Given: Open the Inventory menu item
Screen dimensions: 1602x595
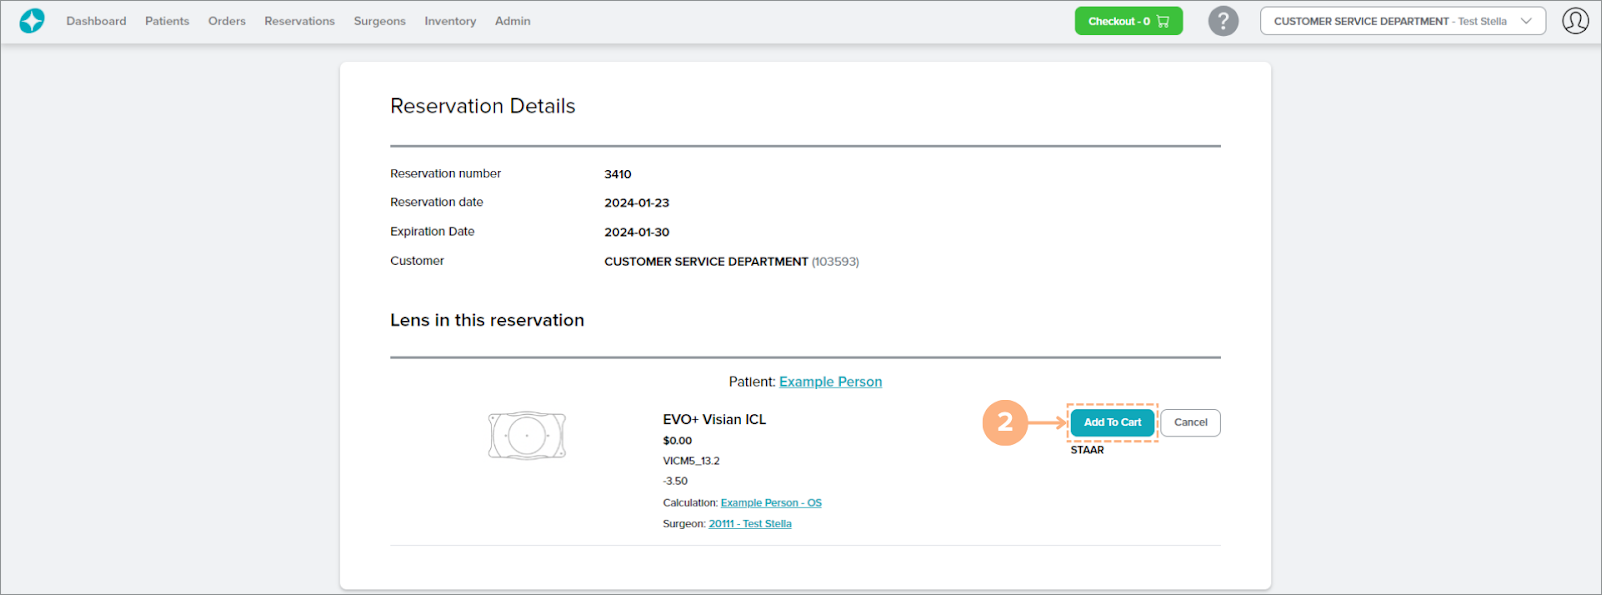Looking at the screenshot, I should [450, 21].
